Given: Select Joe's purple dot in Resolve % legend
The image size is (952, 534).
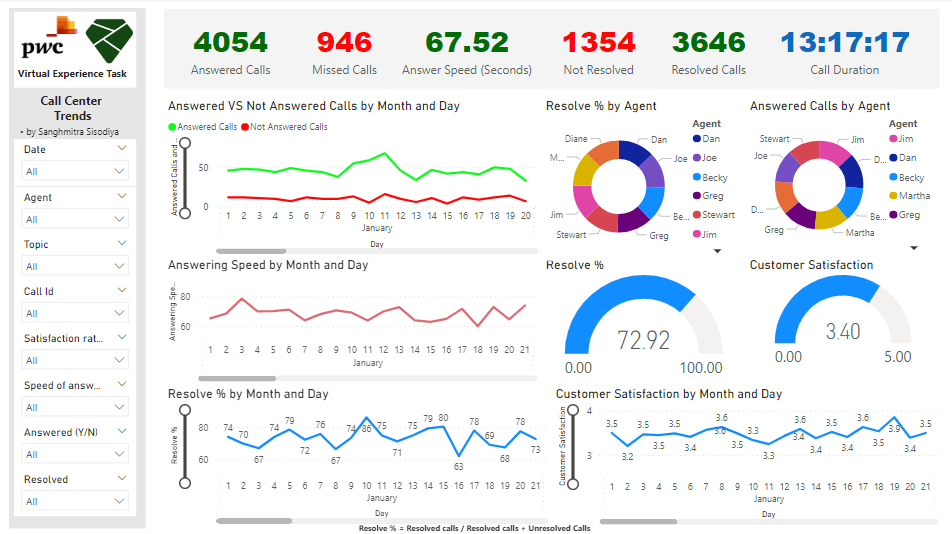Looking at the screenshot, I should [697, 158].
